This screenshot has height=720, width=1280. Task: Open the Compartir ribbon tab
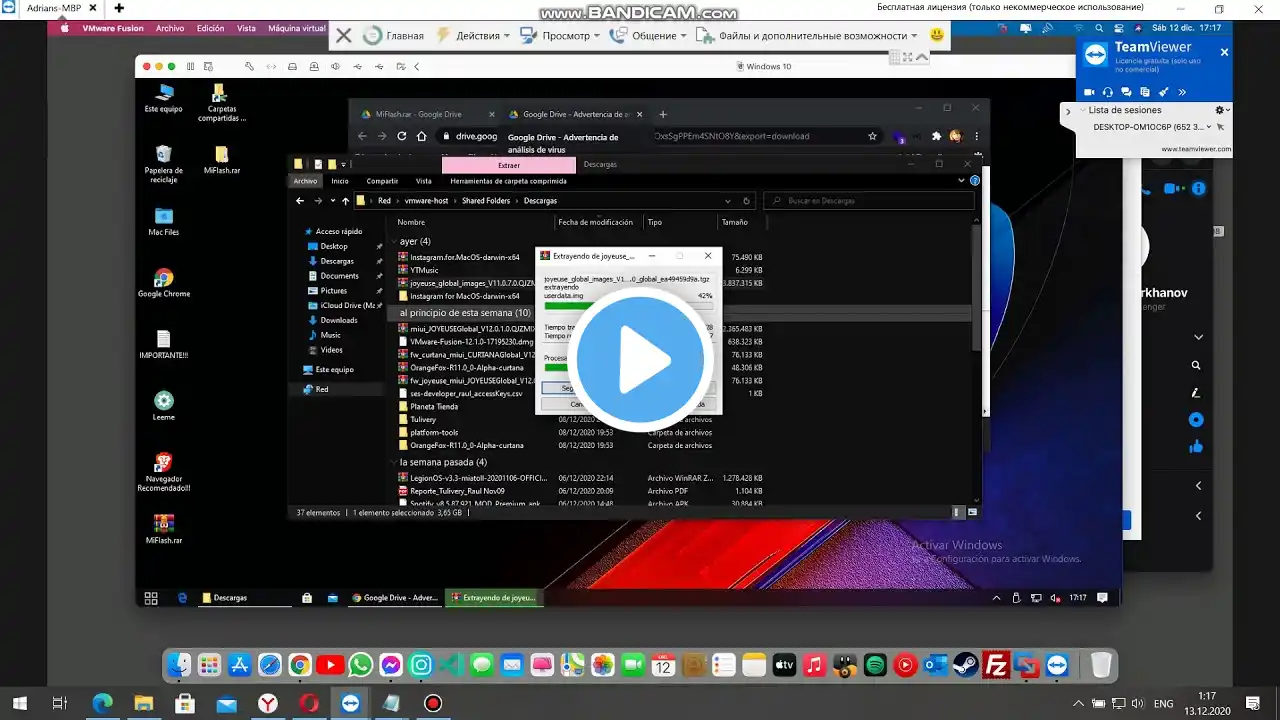click(x=382, y=181)
